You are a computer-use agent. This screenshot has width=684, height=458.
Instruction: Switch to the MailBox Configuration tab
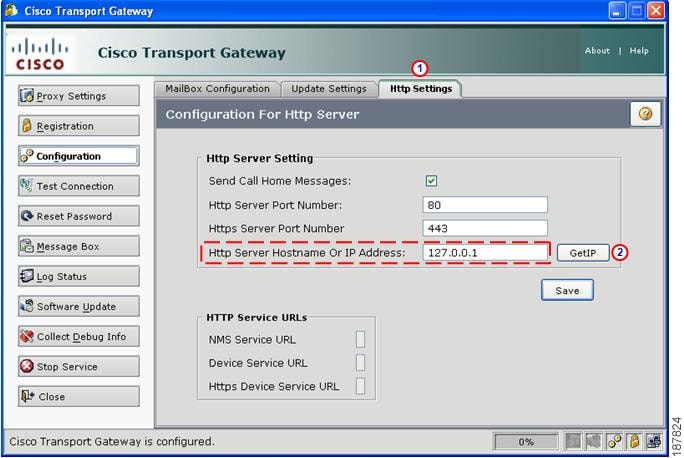tap(217, 89)
